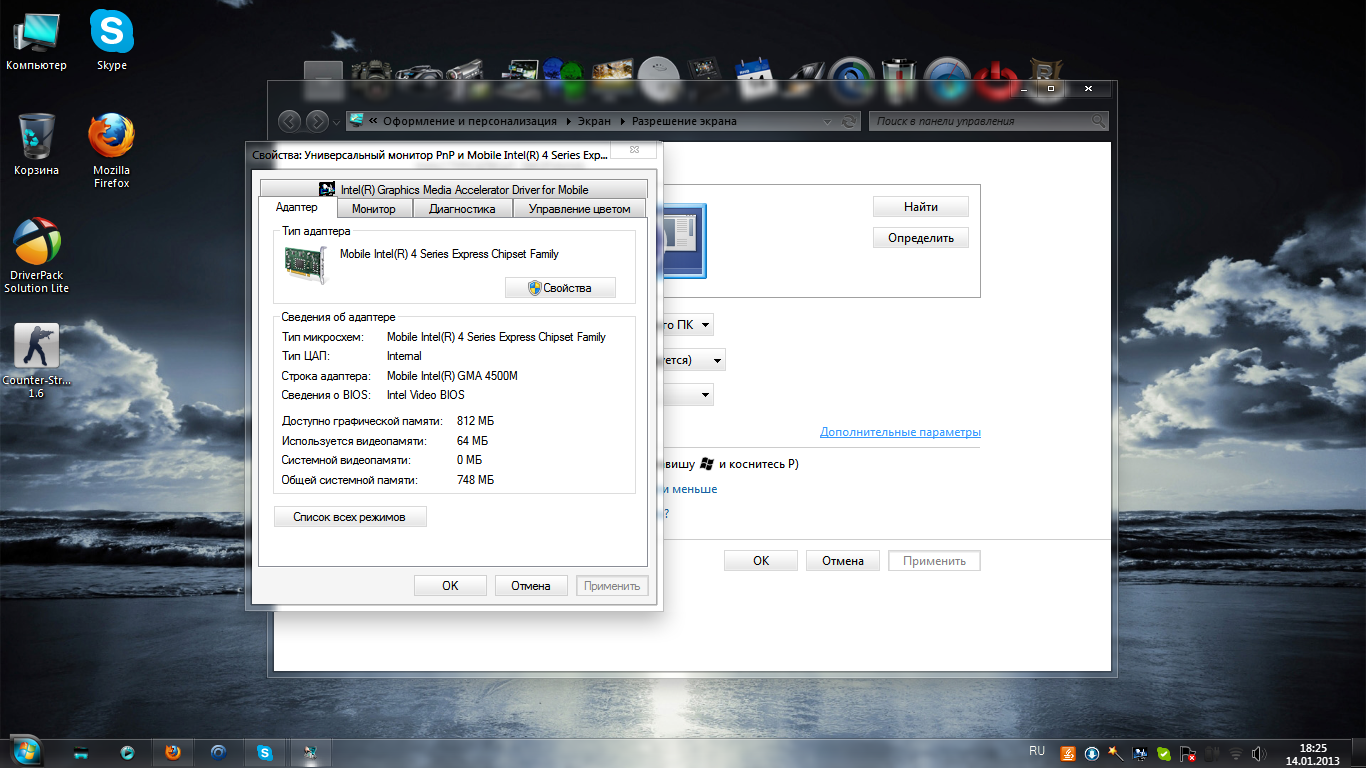Select the Управление цветом tab

[579, 209]
